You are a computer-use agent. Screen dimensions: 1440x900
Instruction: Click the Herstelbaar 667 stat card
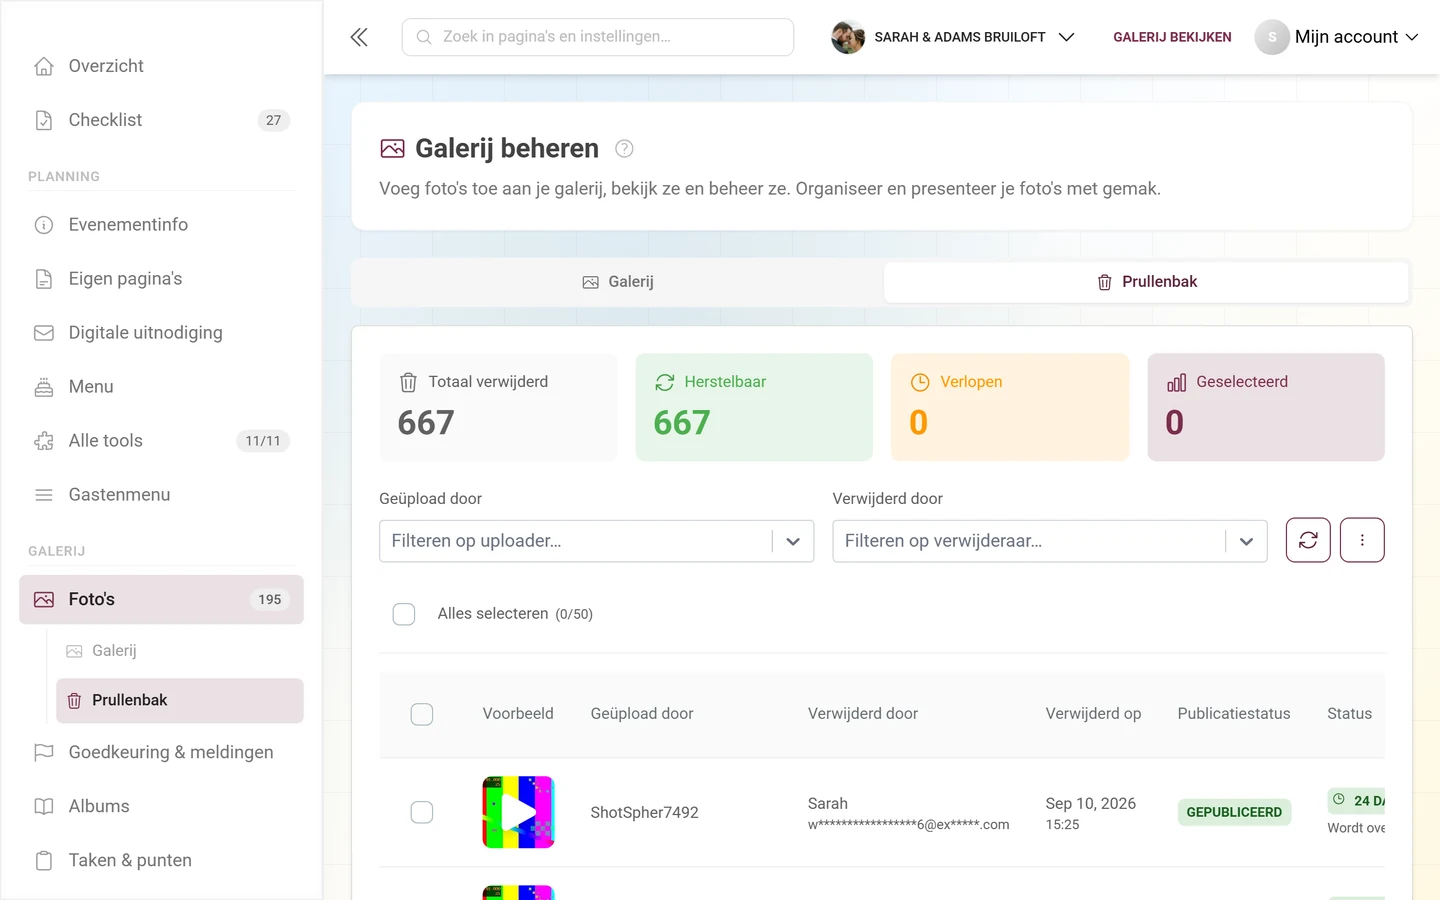pyautogui.click(x=754, y=407)
